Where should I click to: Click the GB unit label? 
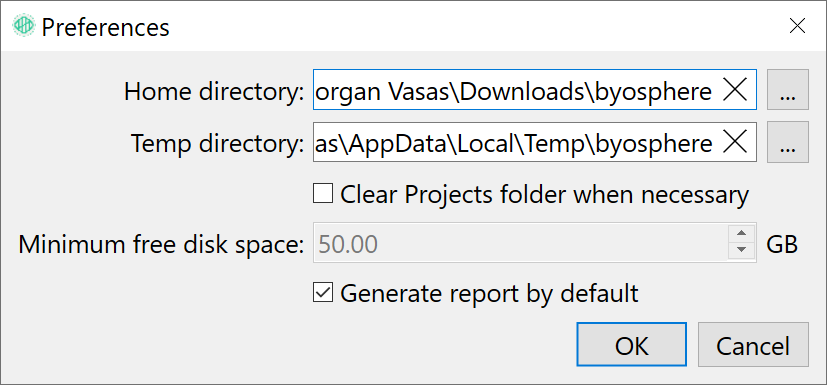[x=782, y=244]
